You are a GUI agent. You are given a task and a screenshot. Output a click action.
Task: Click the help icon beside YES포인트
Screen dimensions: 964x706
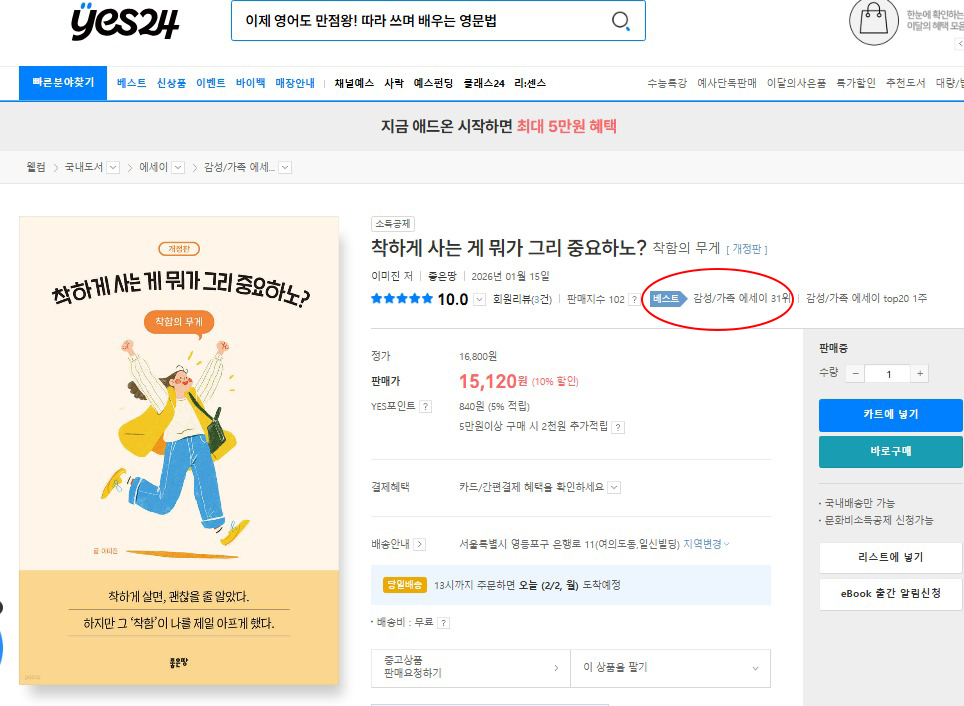(425, 407)
